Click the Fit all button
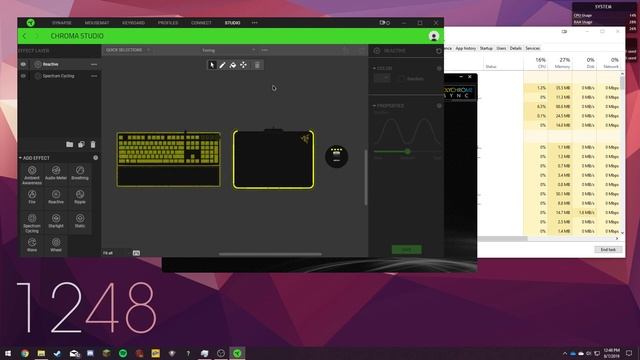The width and height of the screenshot is (640, 360). (x=108, y=253)
